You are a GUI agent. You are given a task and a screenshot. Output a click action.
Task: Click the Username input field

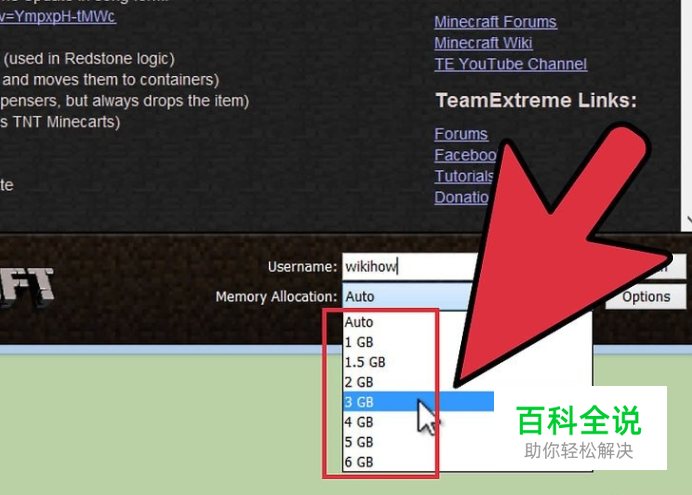pos(410,266)
